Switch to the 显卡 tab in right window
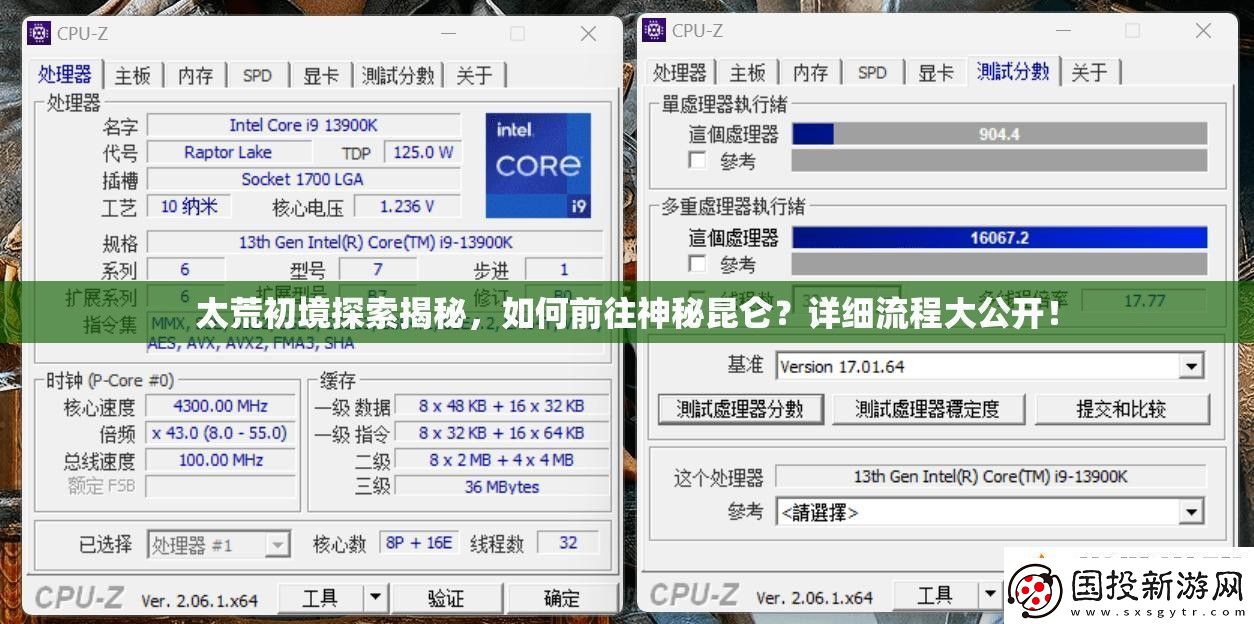The height and width of the screenshot is (624, 1254). pyautogui.click(x=934, y=72)
